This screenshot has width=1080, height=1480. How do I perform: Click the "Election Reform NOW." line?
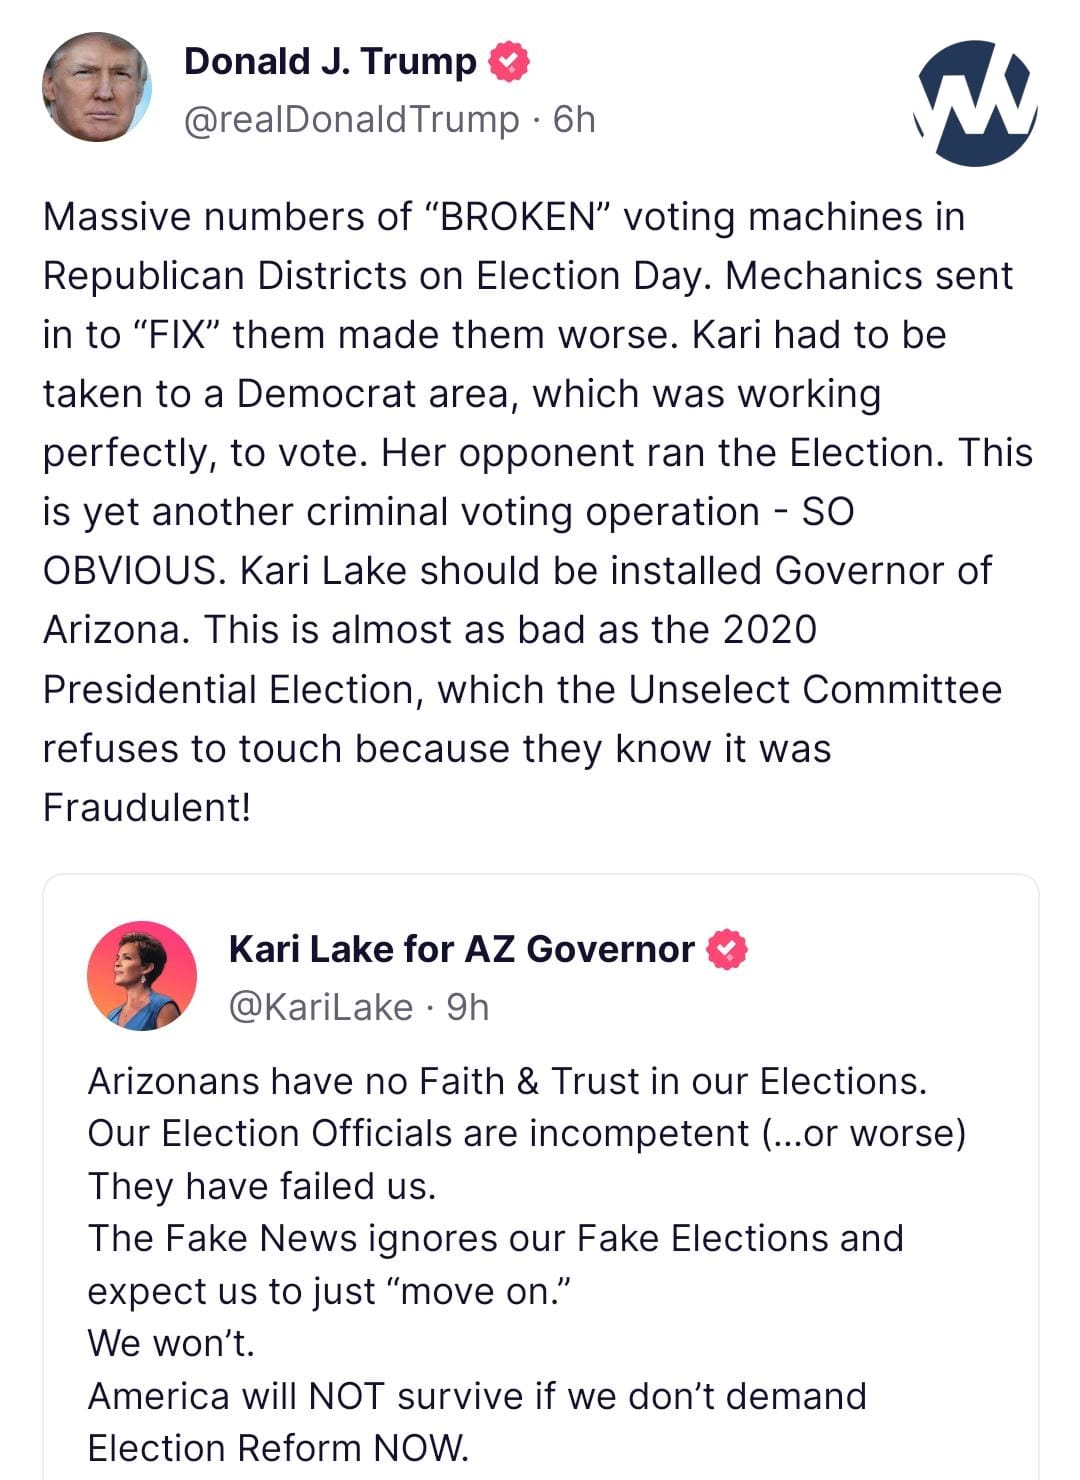(278, 1448)
